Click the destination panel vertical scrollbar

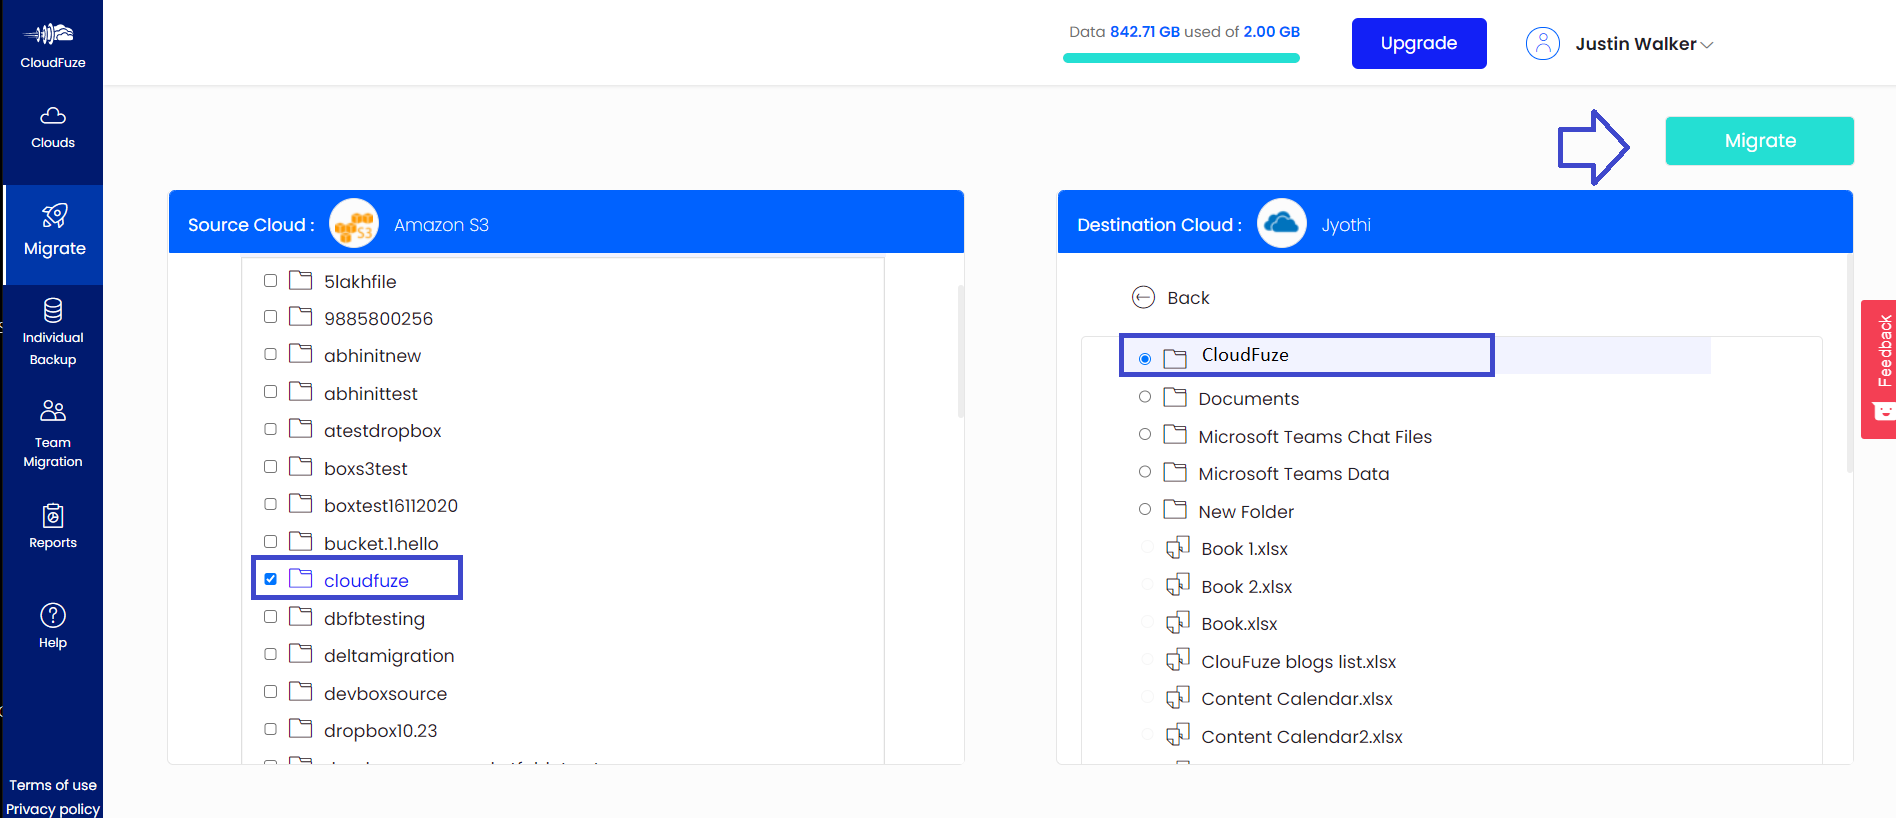coord(1849,363)
